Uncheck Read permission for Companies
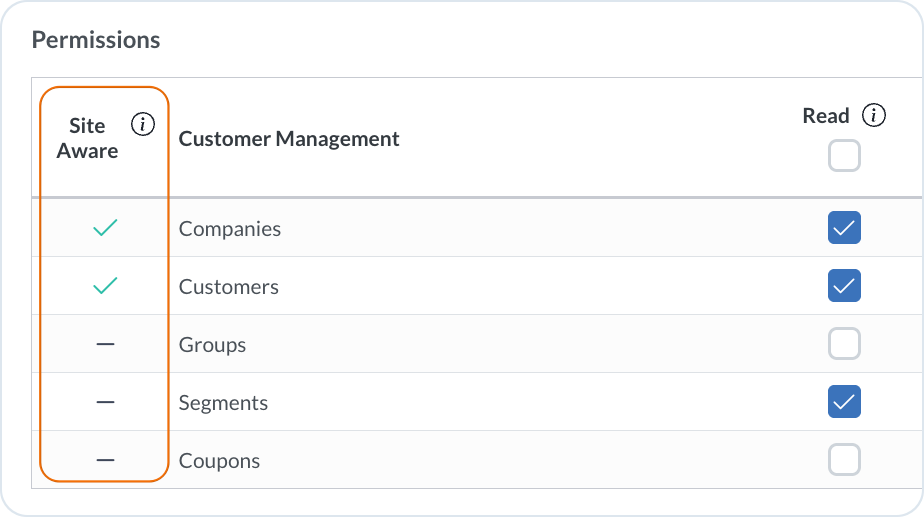The height and width of the screenshot is (517, 924). (844, 228)
